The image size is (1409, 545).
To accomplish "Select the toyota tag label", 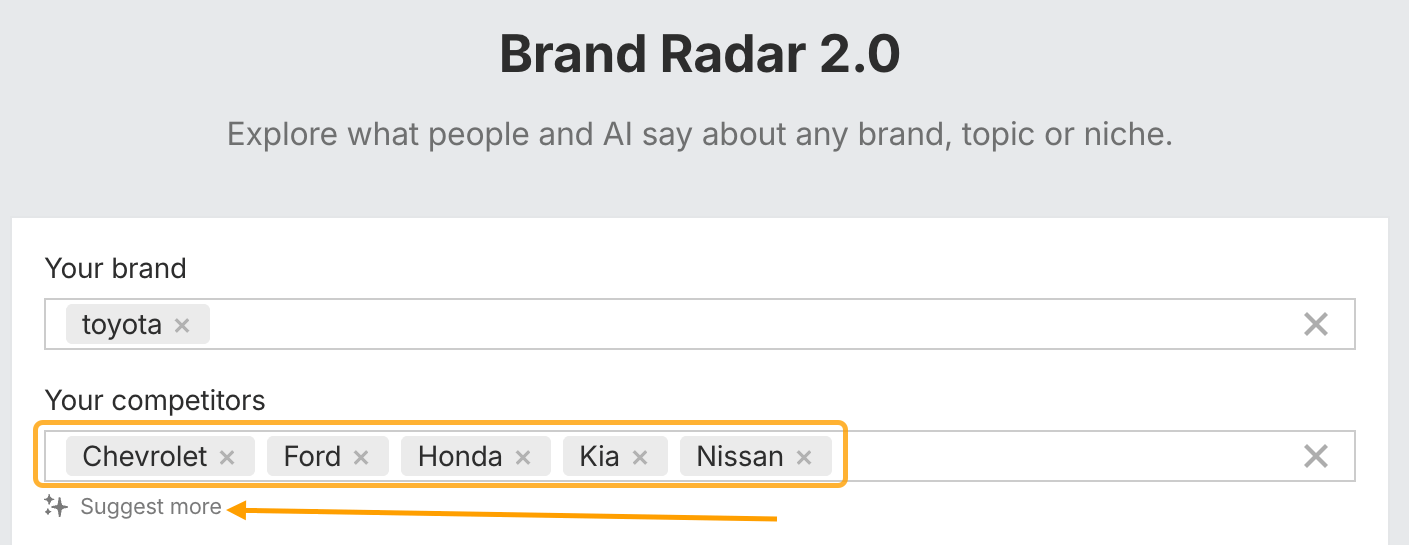I will tap(122, 325).
